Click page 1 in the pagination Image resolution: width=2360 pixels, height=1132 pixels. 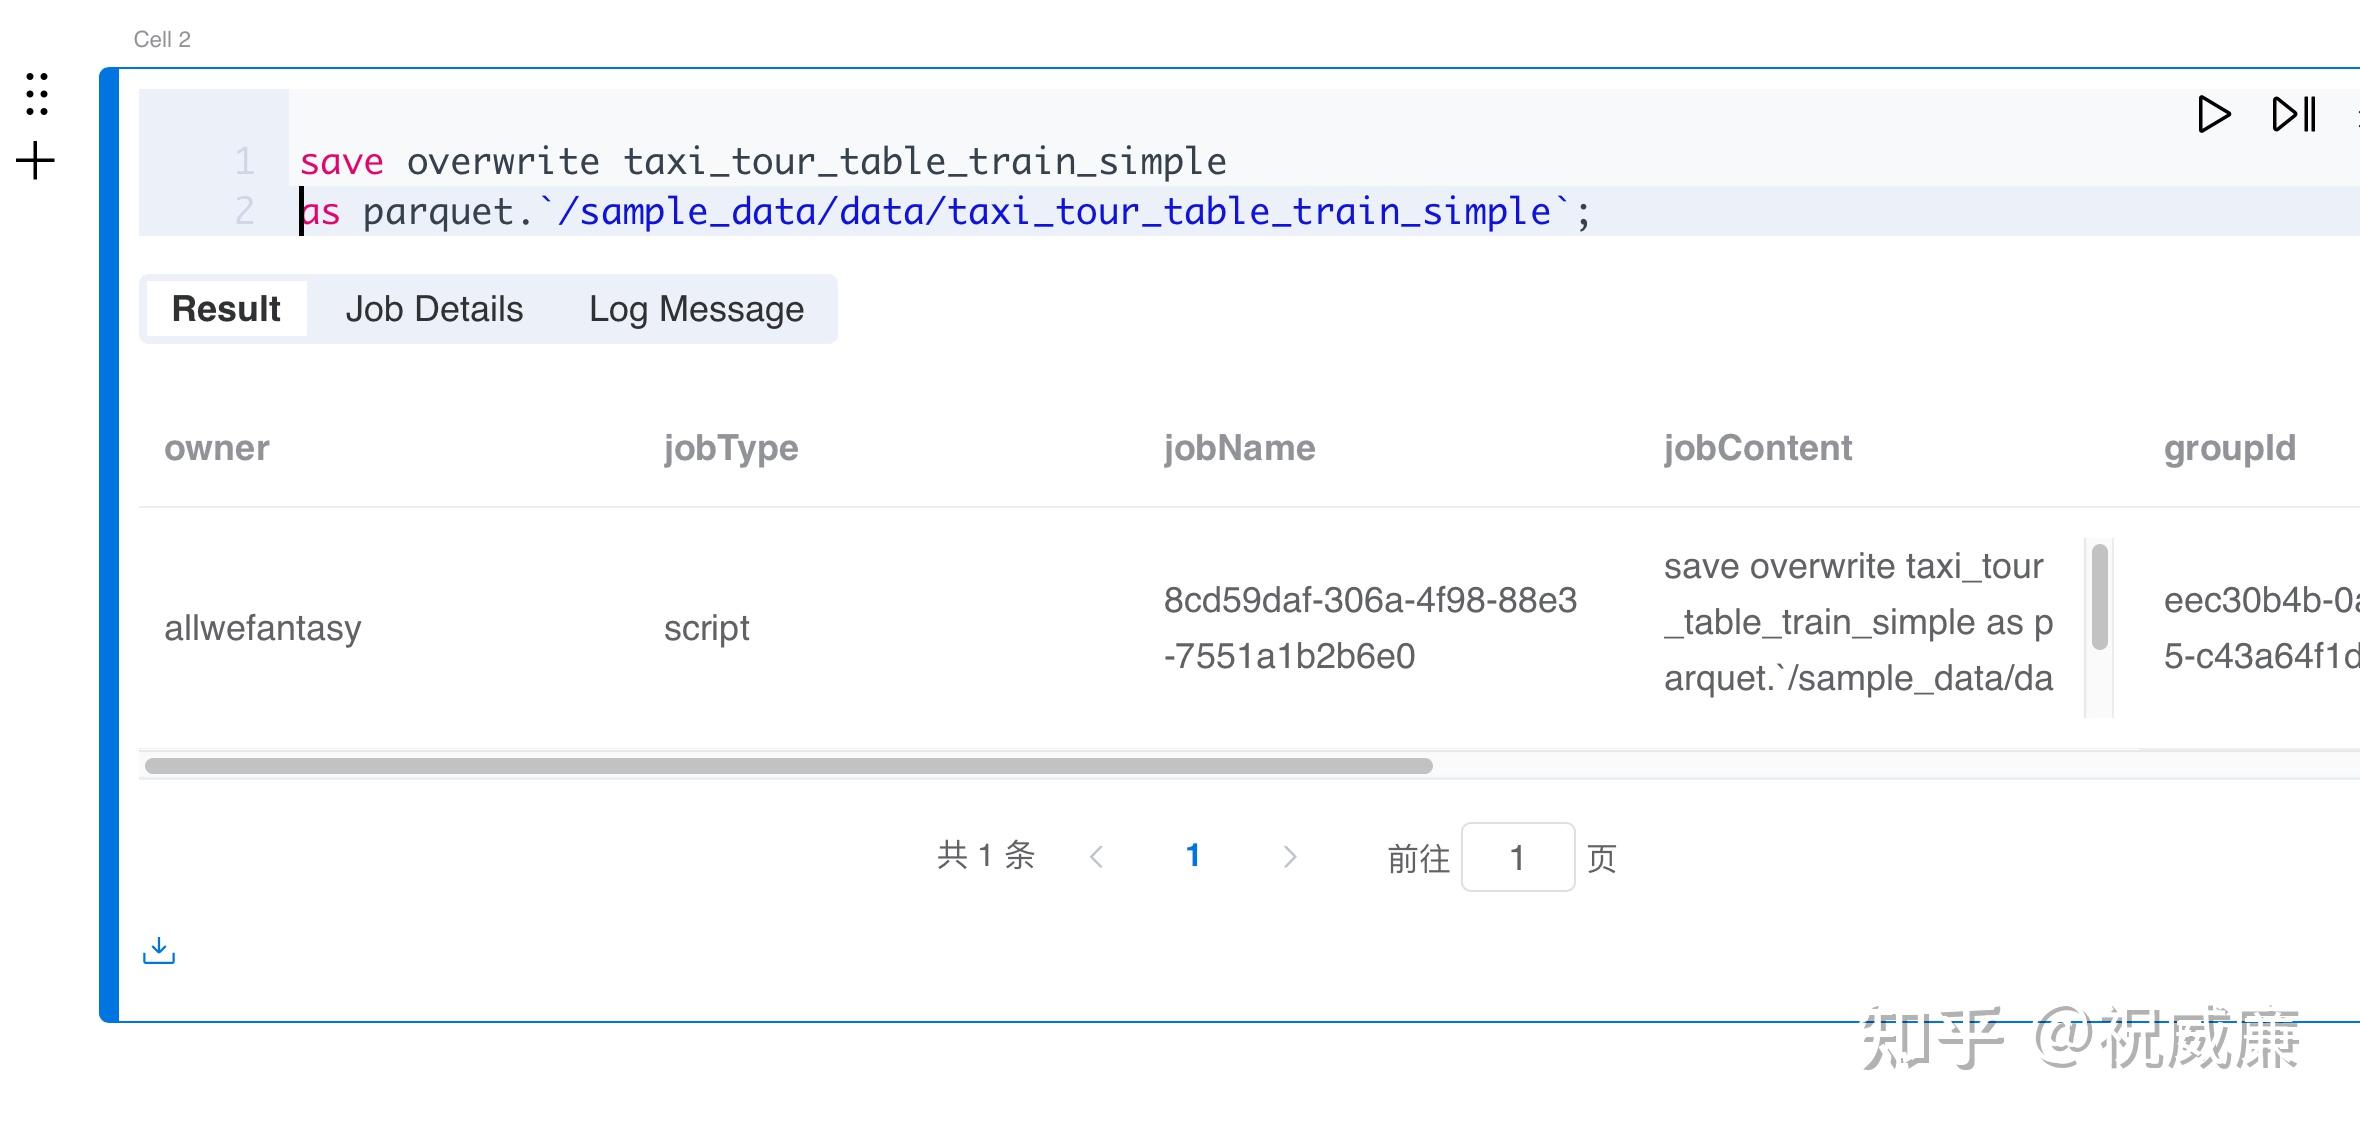tap(1193, 856)
